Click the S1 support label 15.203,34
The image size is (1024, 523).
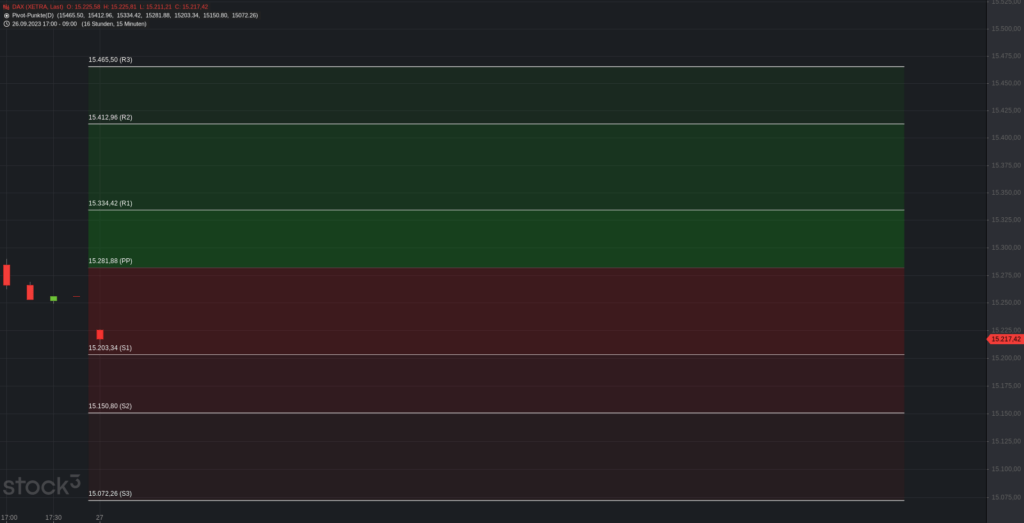110,348
